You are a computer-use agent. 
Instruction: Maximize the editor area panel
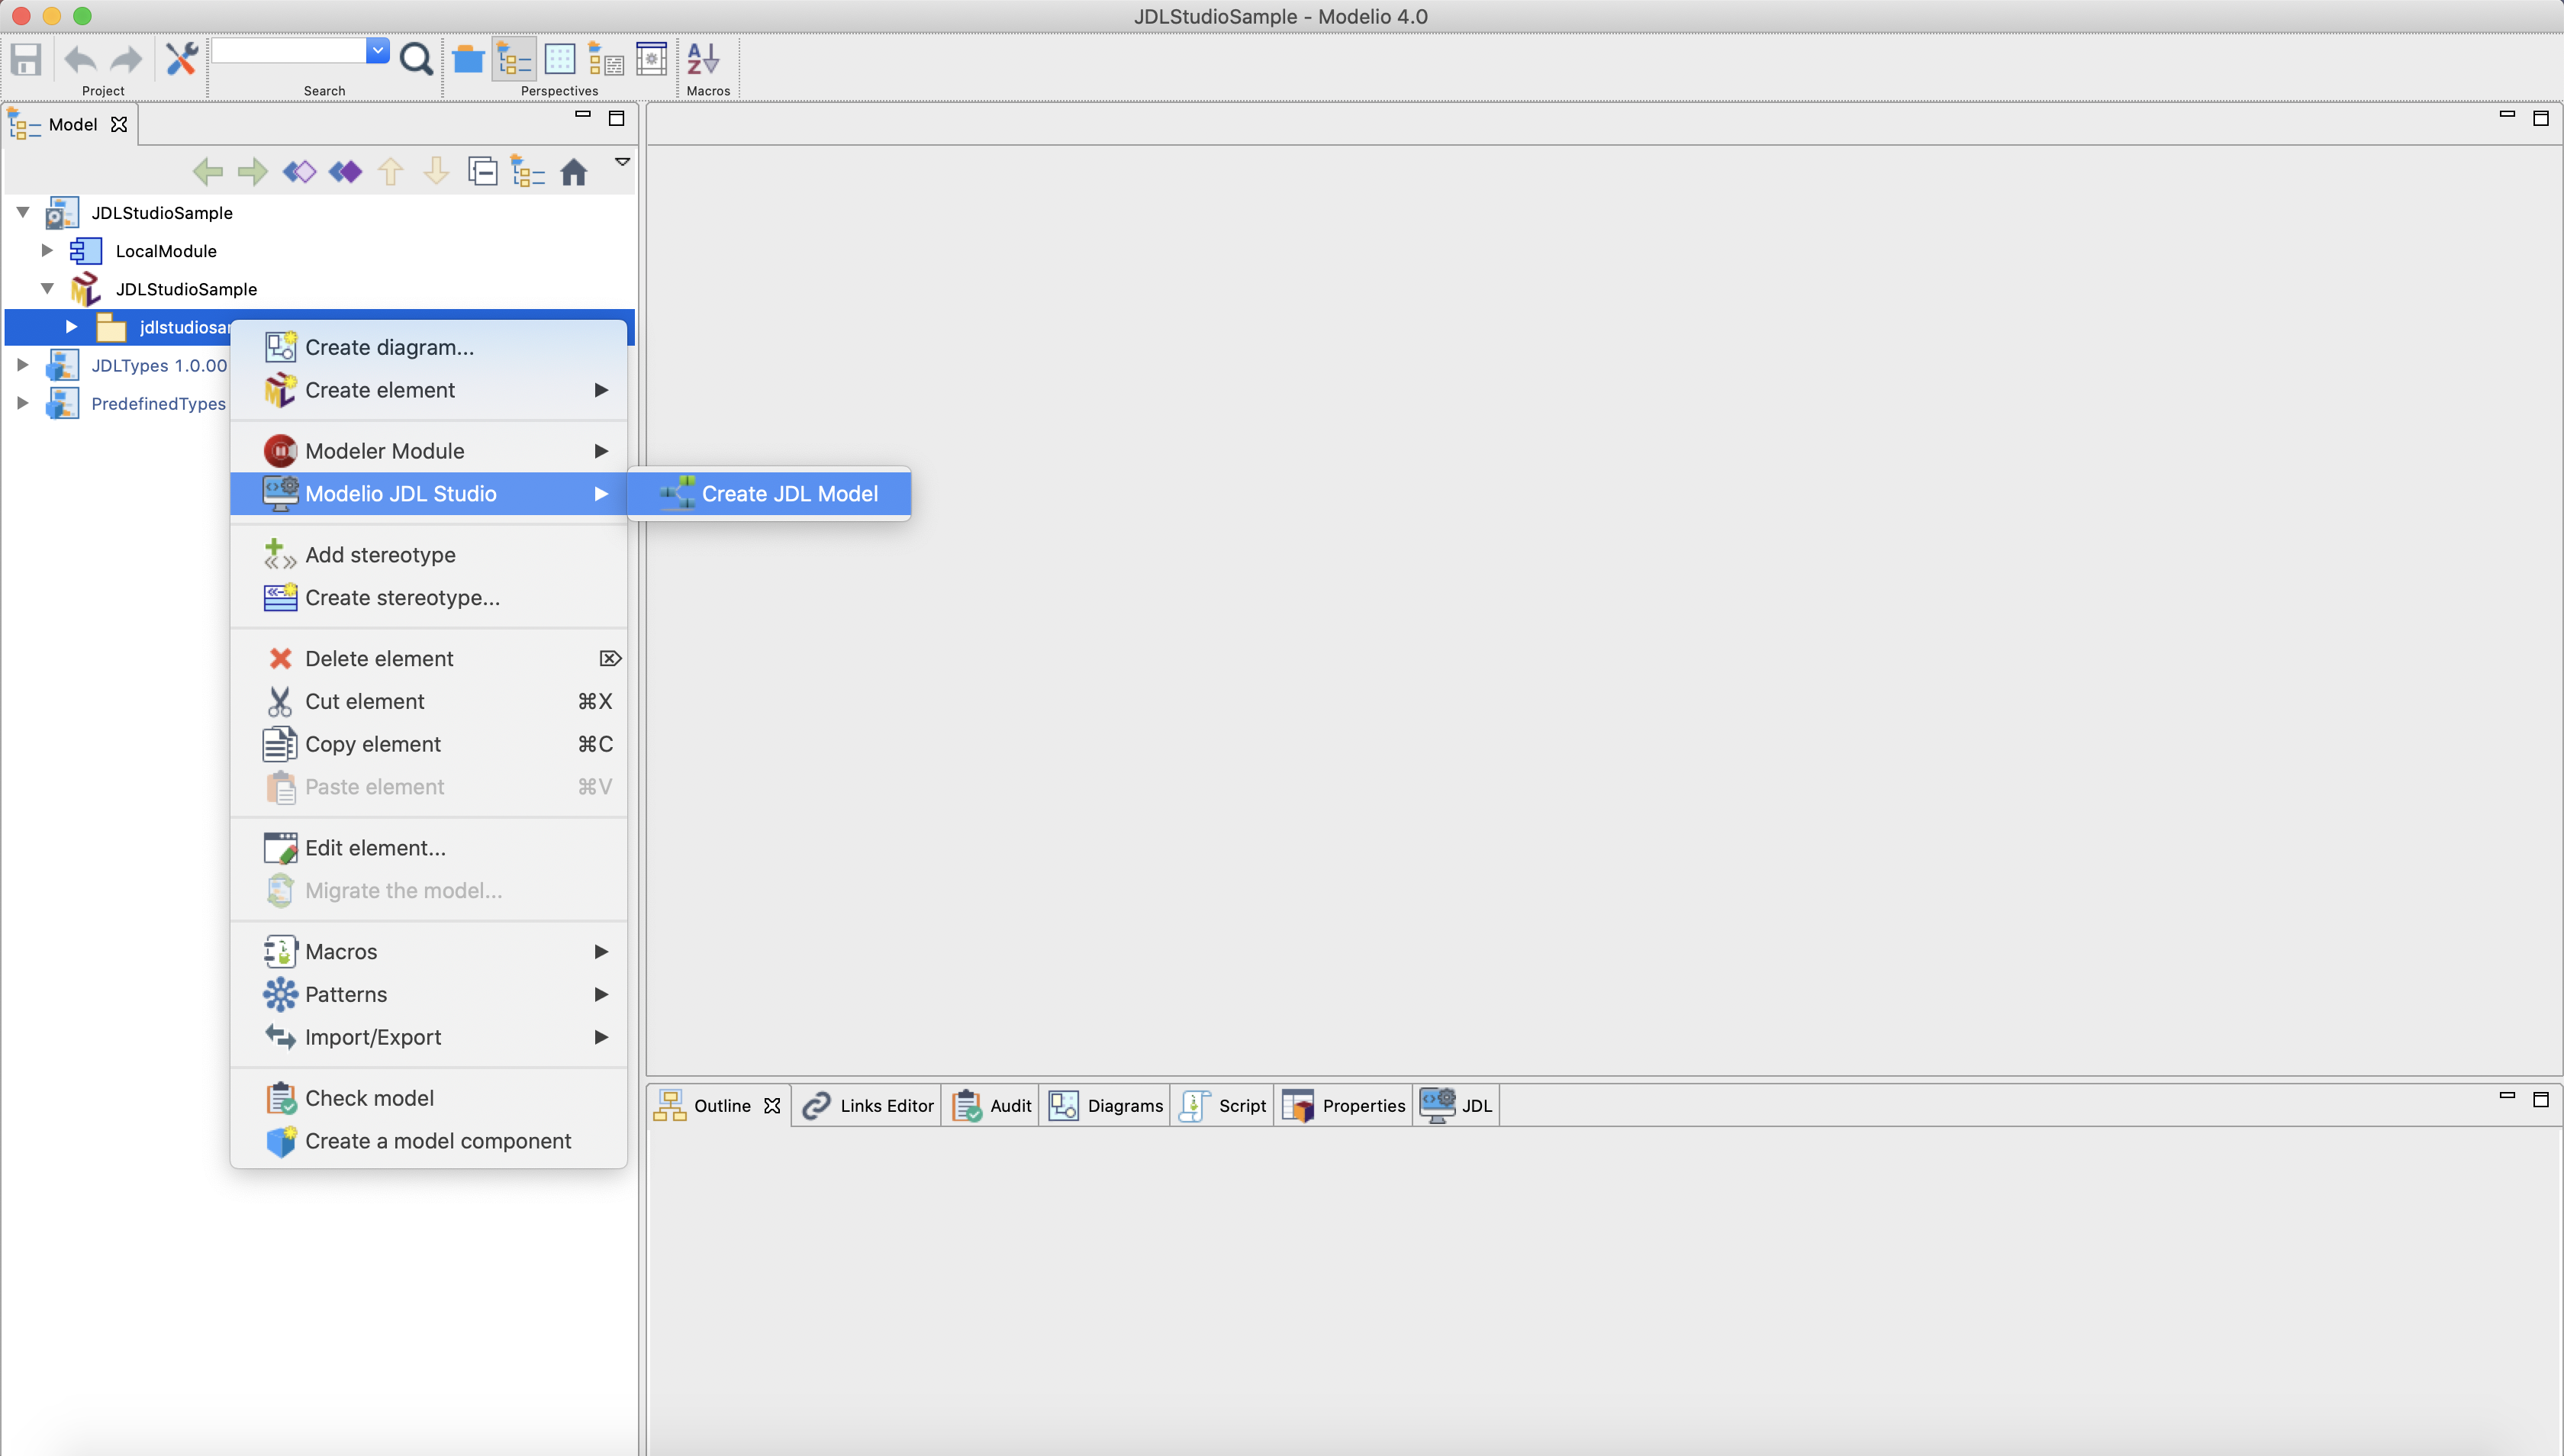[x=2541, y=118]
